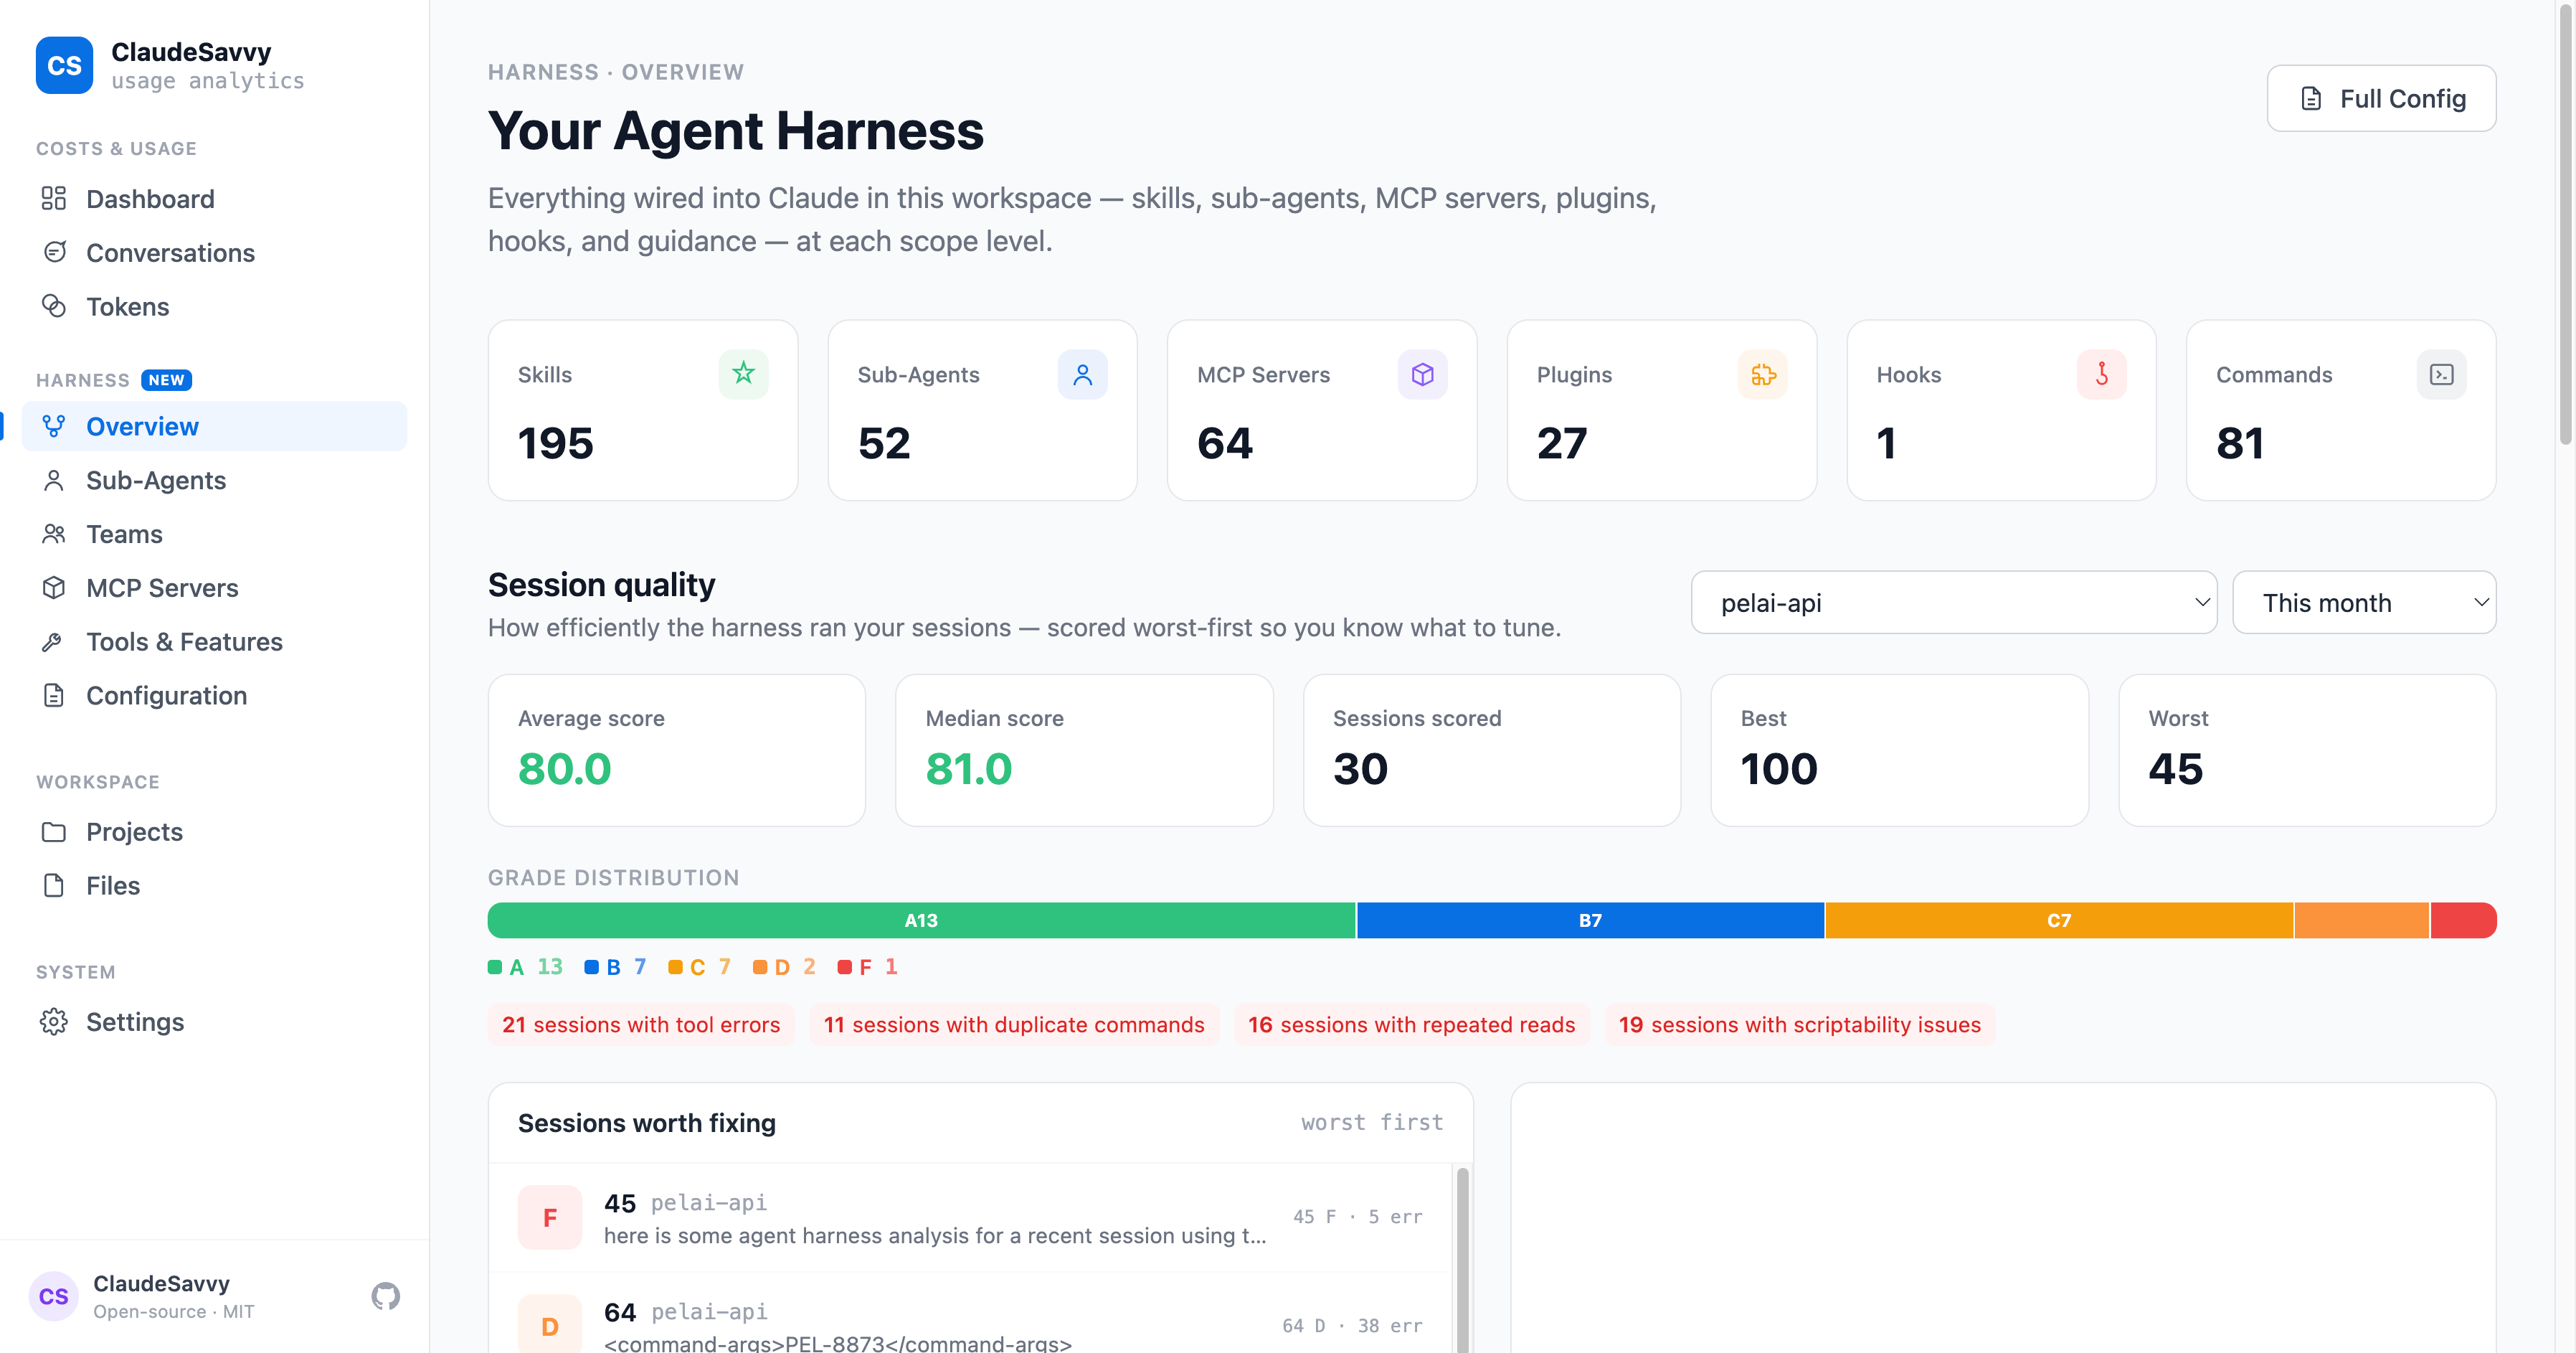Click the Settings gear icon
2576x1353 pixels.
[54, 1022]
